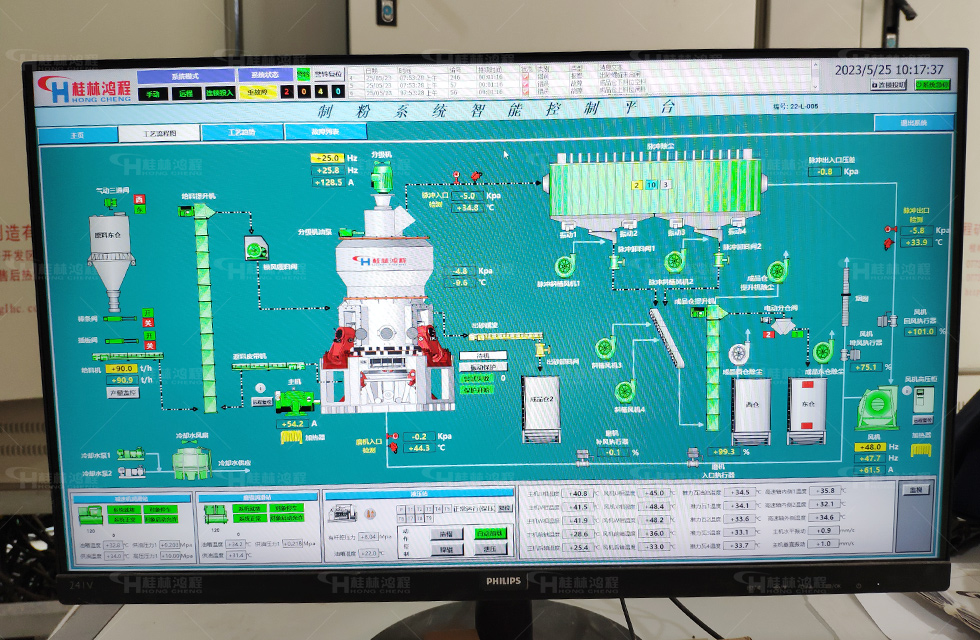This screenshot has width=980, height=640.
Task: Click the yellow 90.0 t/h feed rate field
Action: 120,368
